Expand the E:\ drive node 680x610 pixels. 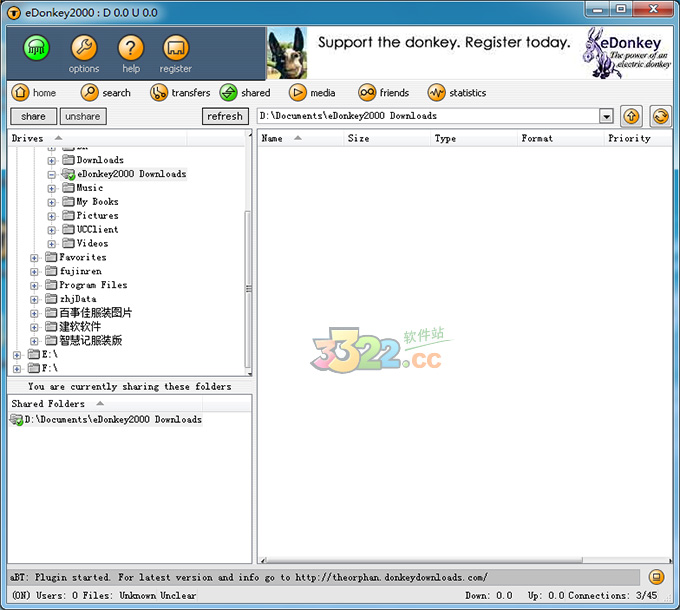pyautogui.click(x=17, y=356)
